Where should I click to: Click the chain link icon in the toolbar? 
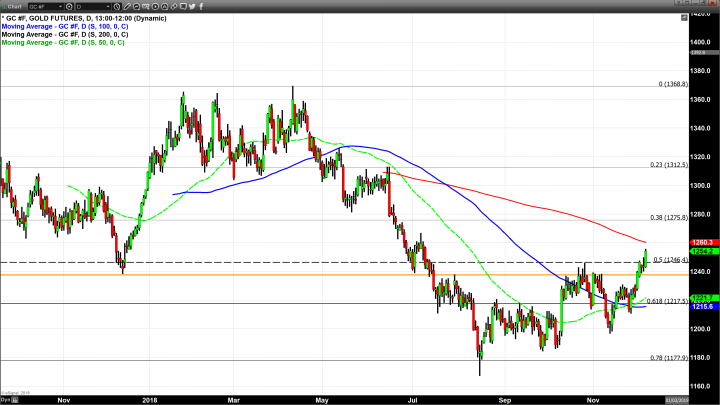click(x=173, y=6)
